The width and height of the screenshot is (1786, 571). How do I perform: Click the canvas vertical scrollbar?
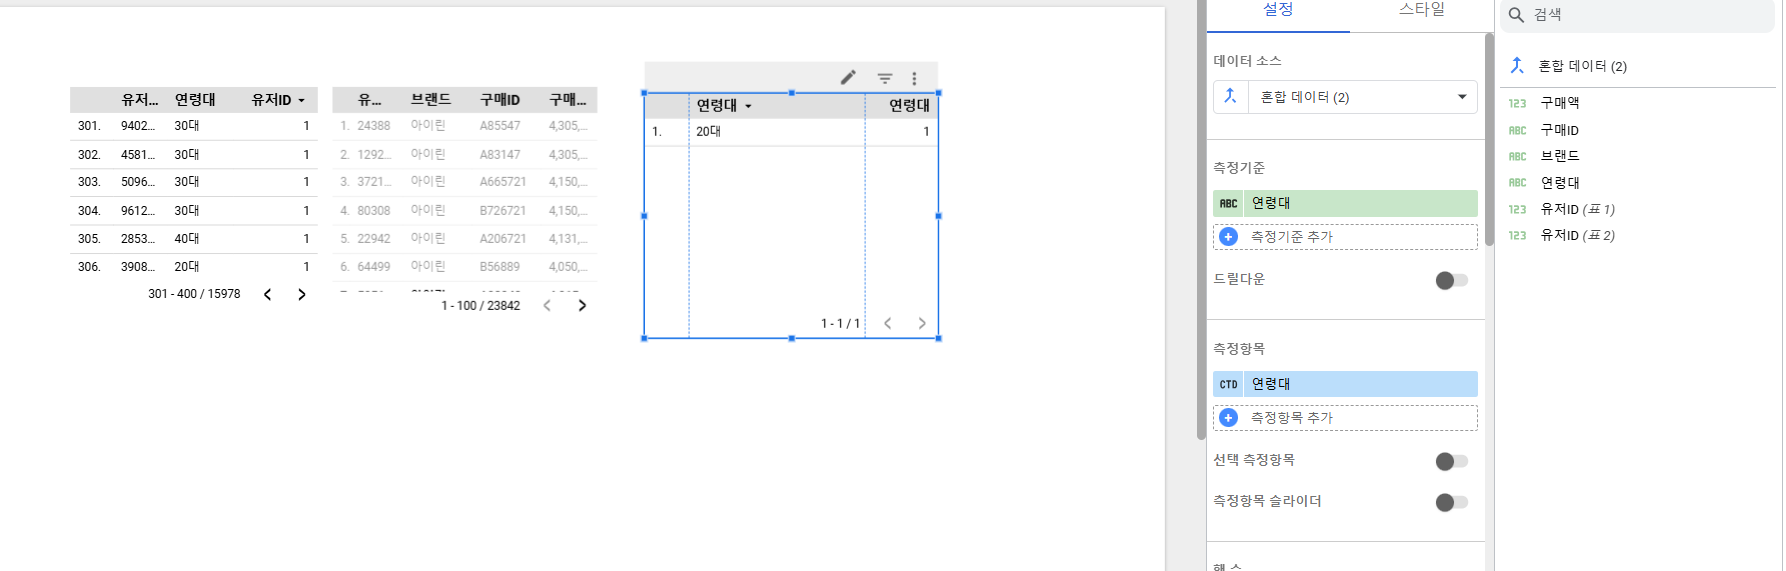point(1201,220)
